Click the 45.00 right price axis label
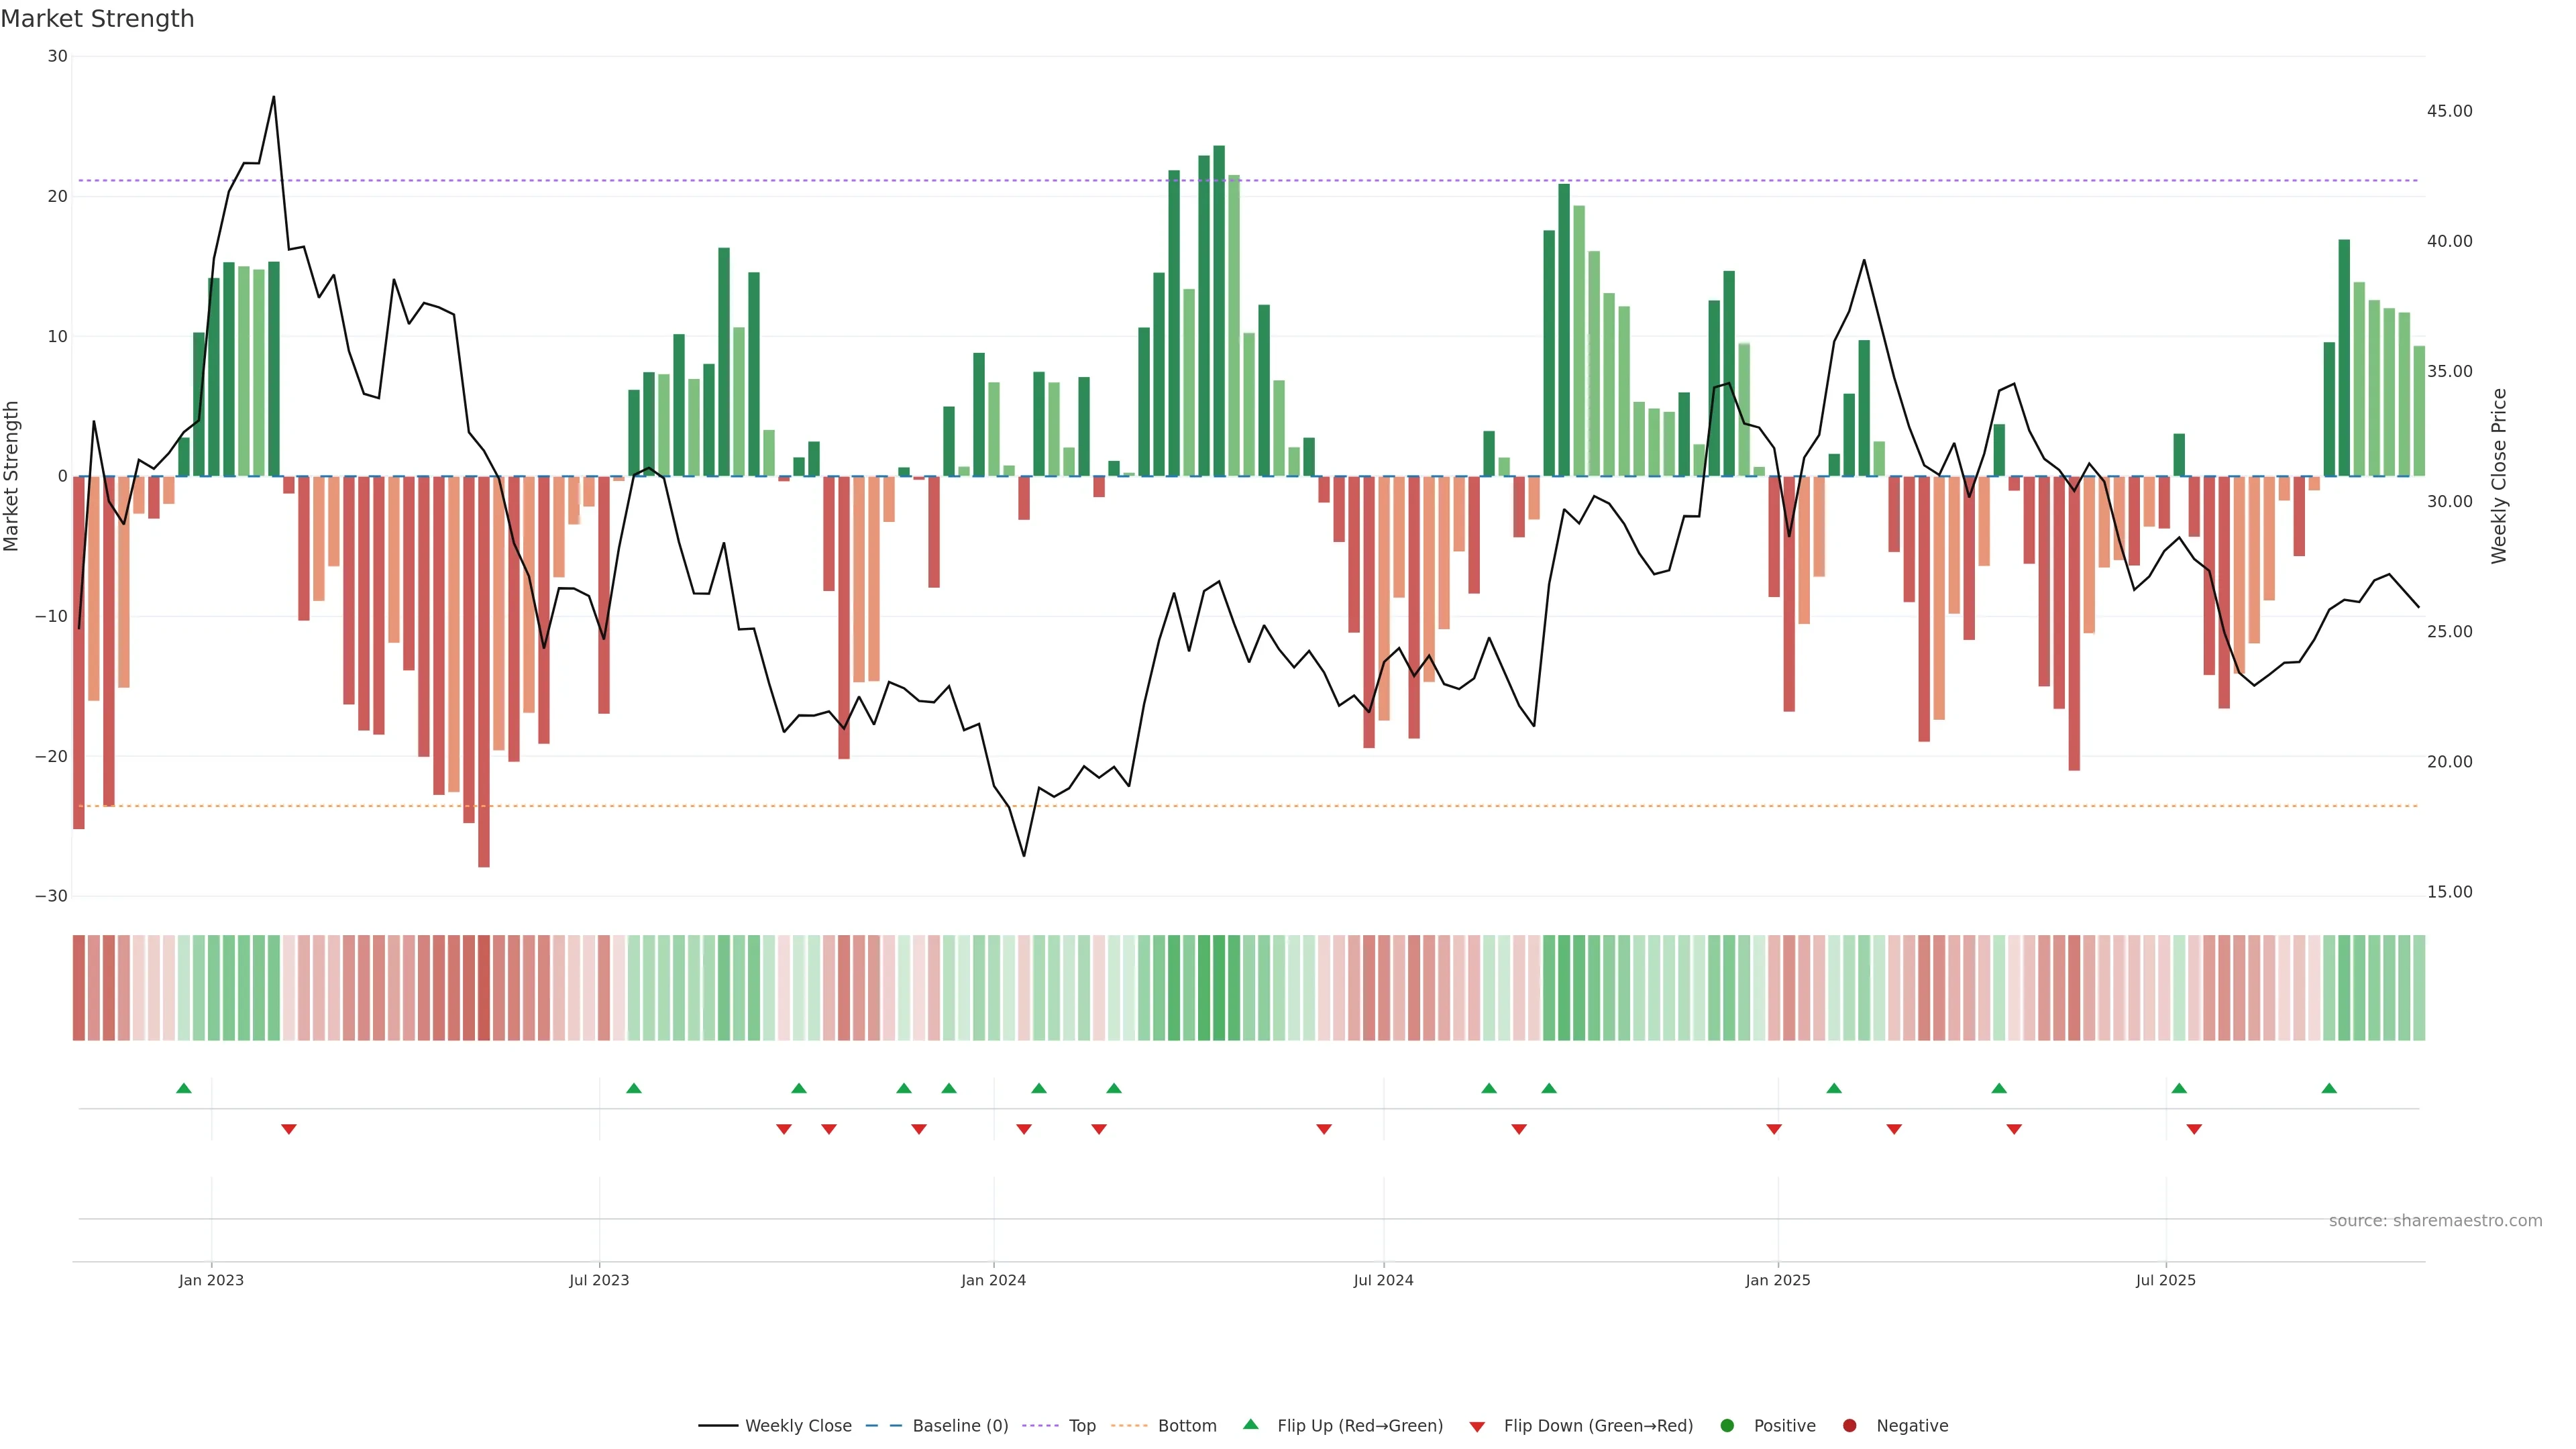Screen dimensions: 2576x1449 click(x=2449, y=111)
